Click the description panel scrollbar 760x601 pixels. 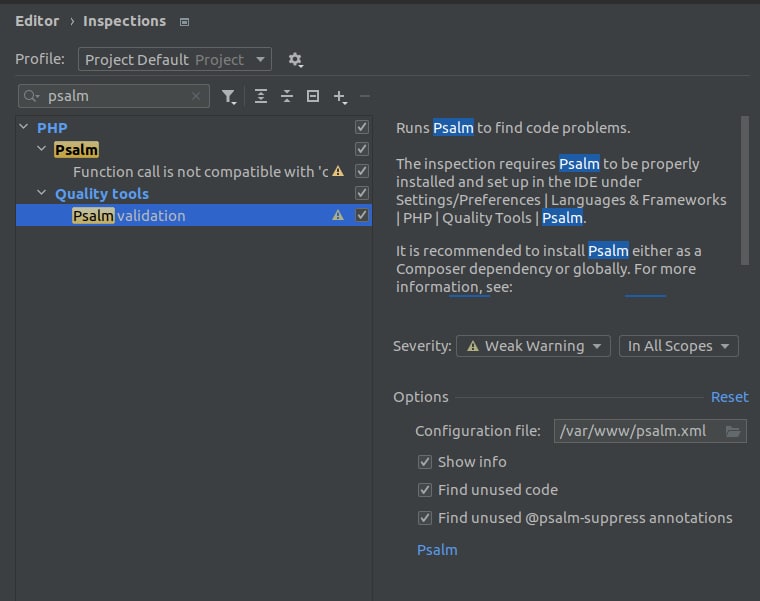click(745, 190)
